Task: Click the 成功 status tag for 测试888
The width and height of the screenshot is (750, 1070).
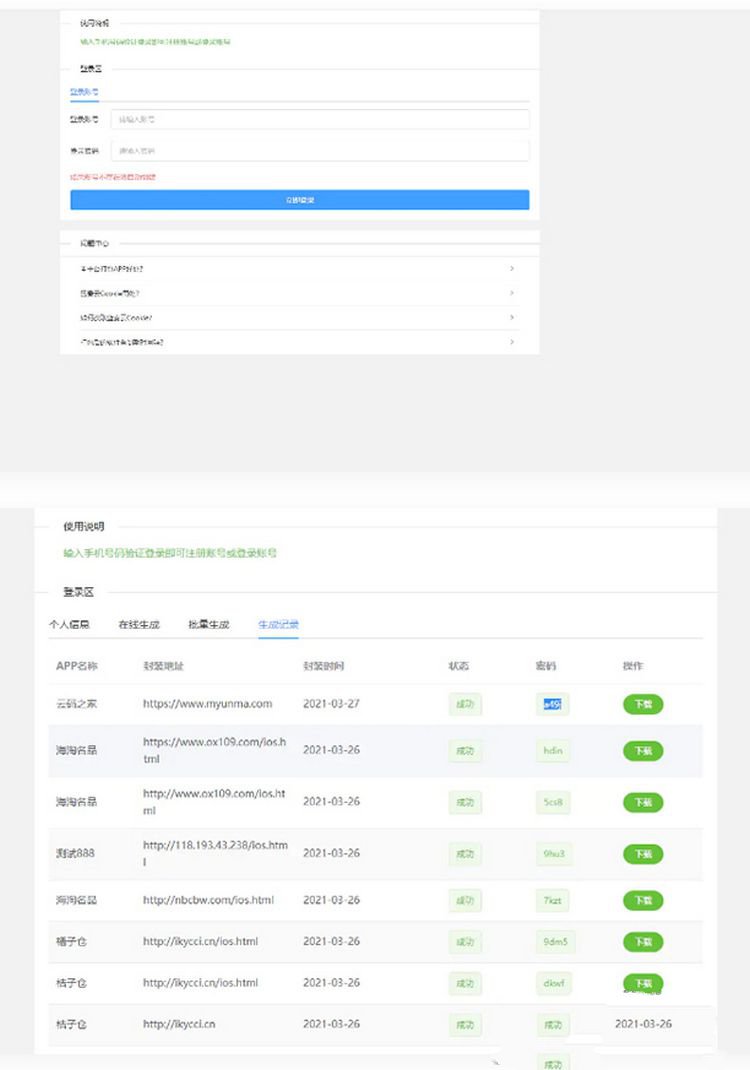Action: [465, 854]
